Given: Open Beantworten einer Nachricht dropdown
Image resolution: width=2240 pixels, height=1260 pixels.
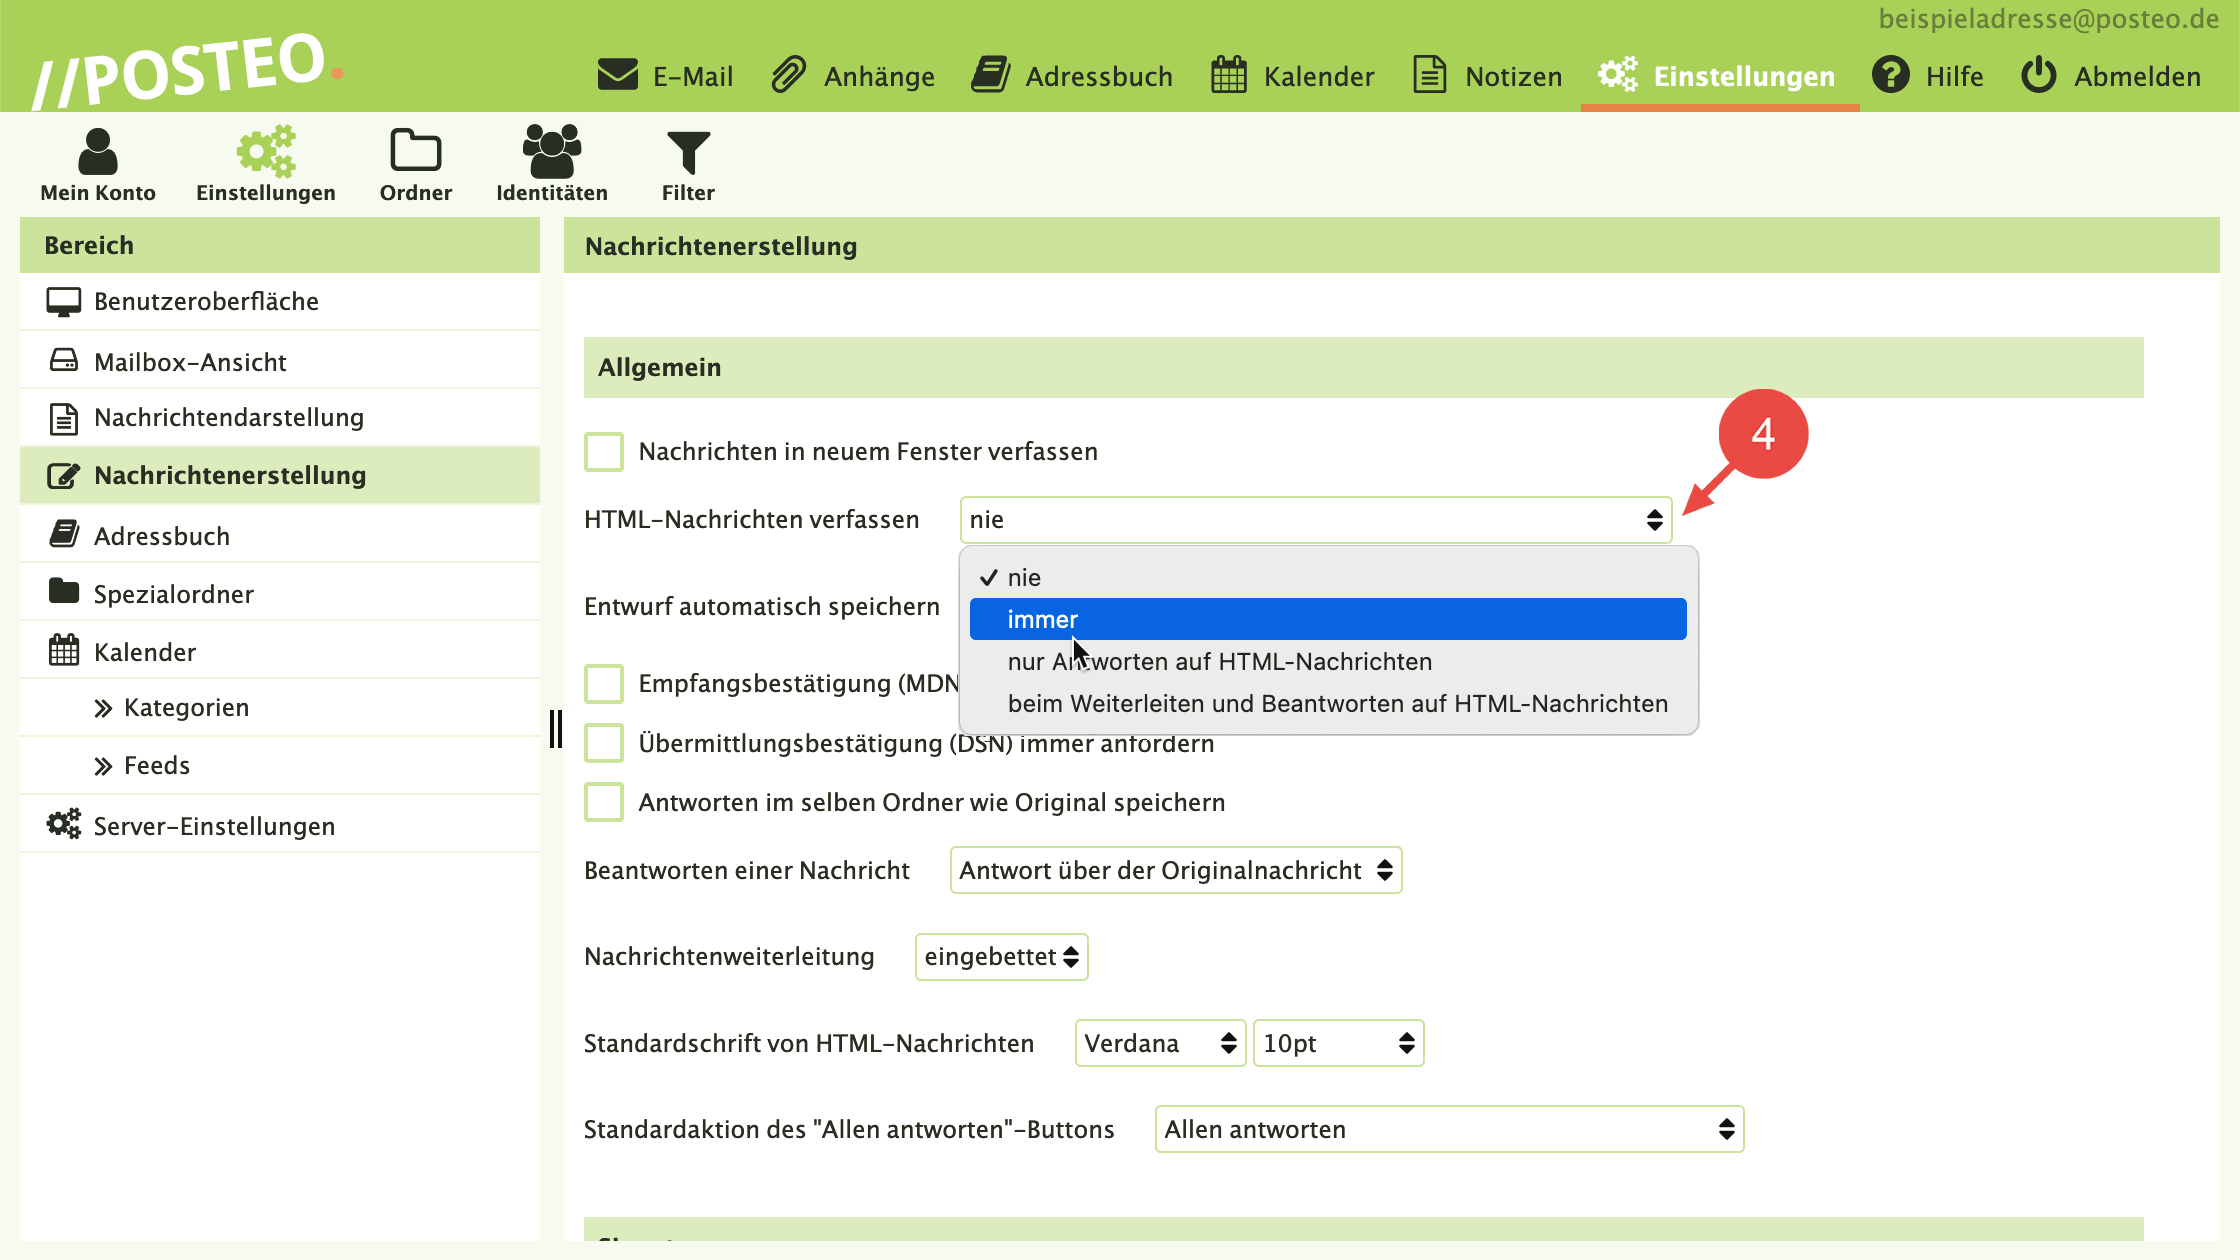Looking at the screenshot, I should point(1175,870).
